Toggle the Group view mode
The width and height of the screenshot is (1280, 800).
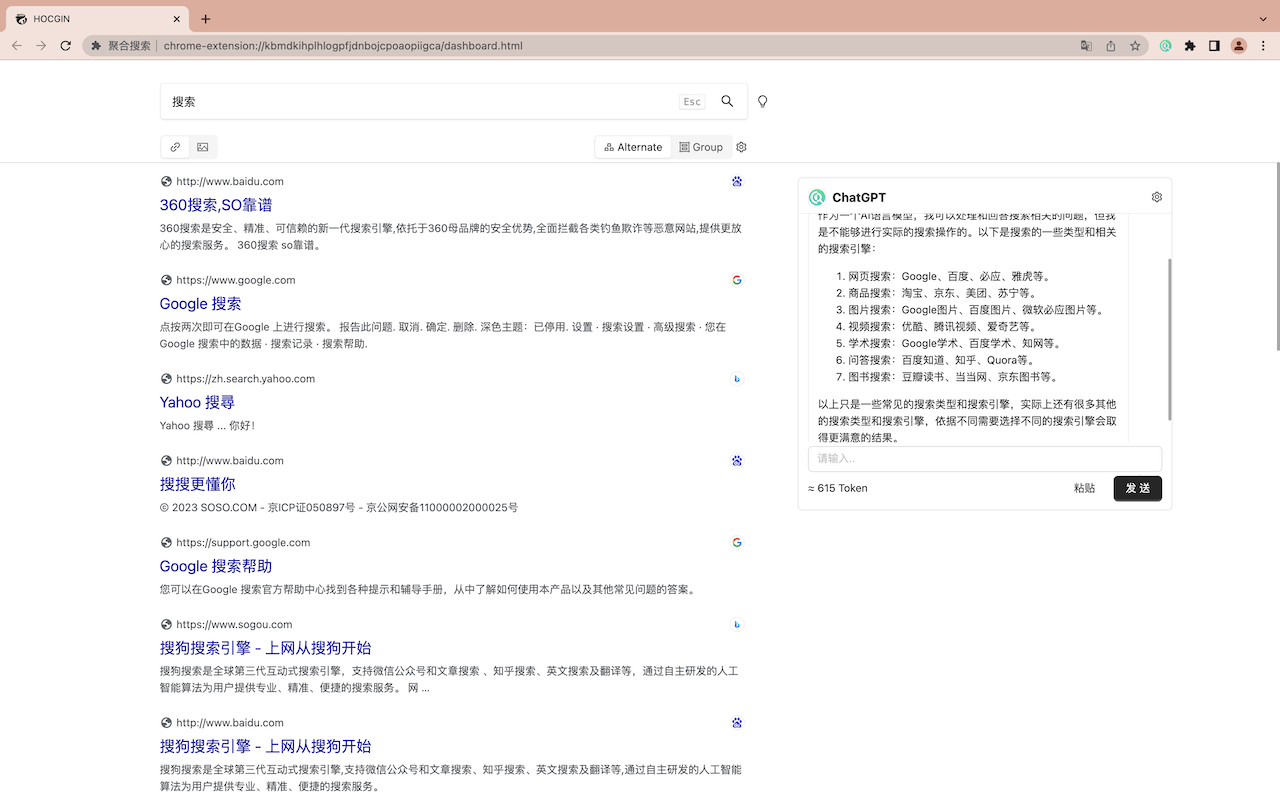tap(701, 146)
